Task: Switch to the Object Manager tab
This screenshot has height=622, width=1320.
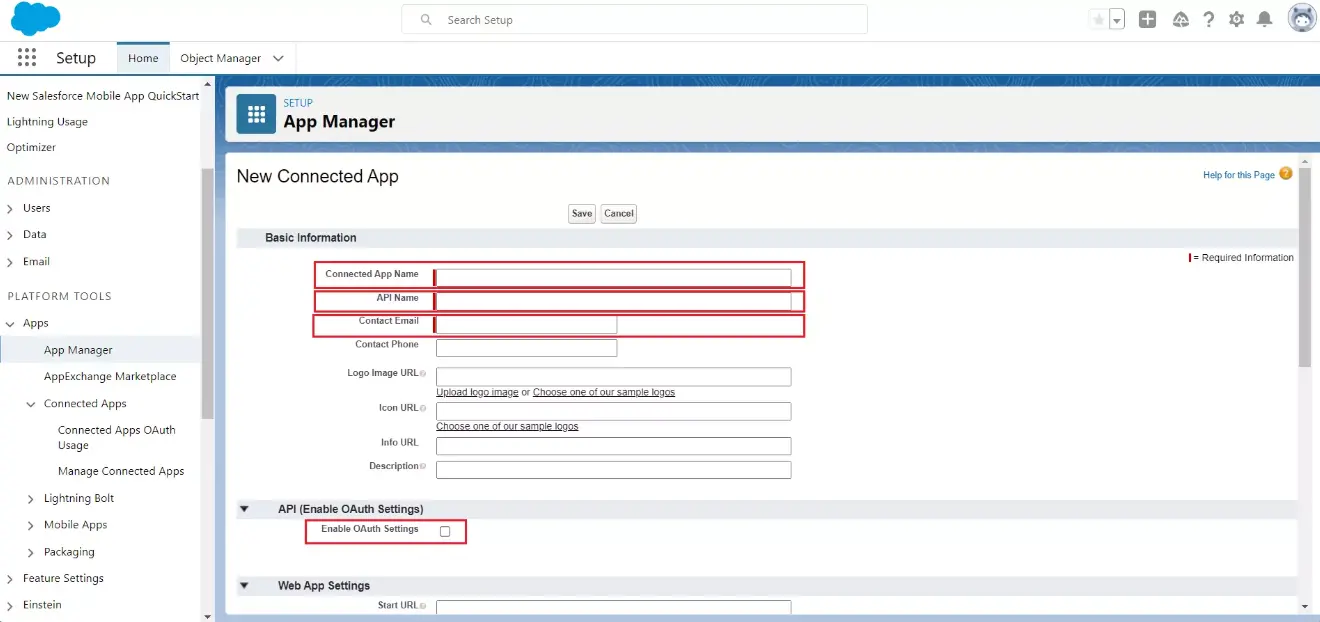Action: pos(221,58)
